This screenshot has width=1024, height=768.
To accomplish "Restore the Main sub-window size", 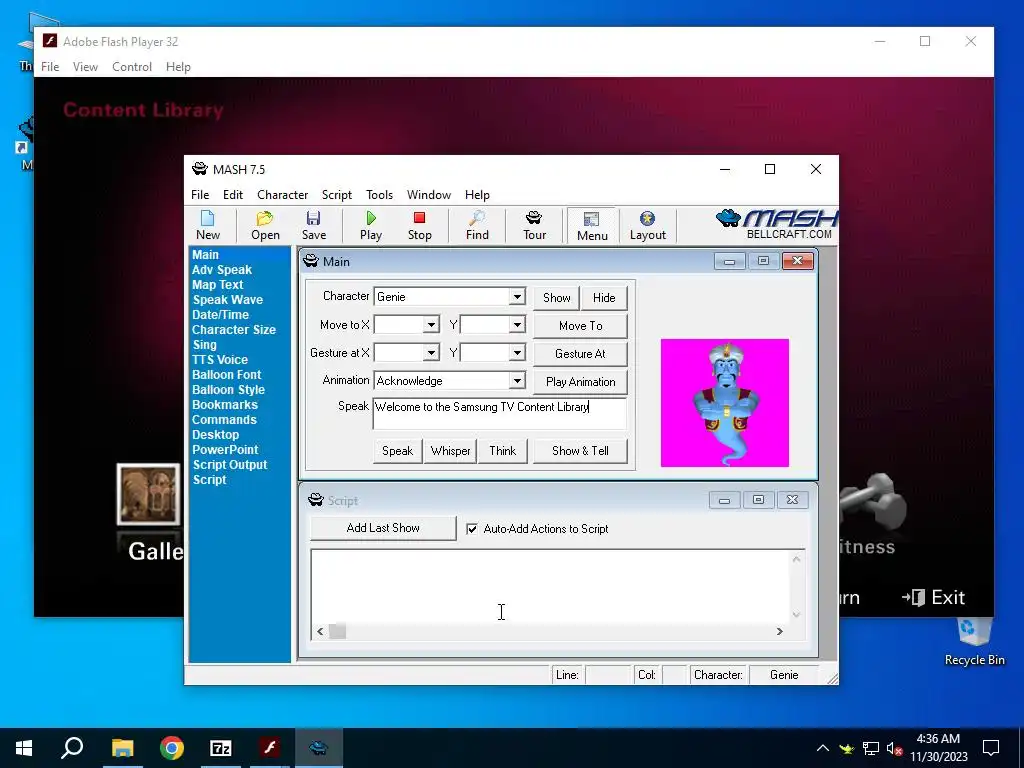I will pyautogui.click(x=763, y=261).
